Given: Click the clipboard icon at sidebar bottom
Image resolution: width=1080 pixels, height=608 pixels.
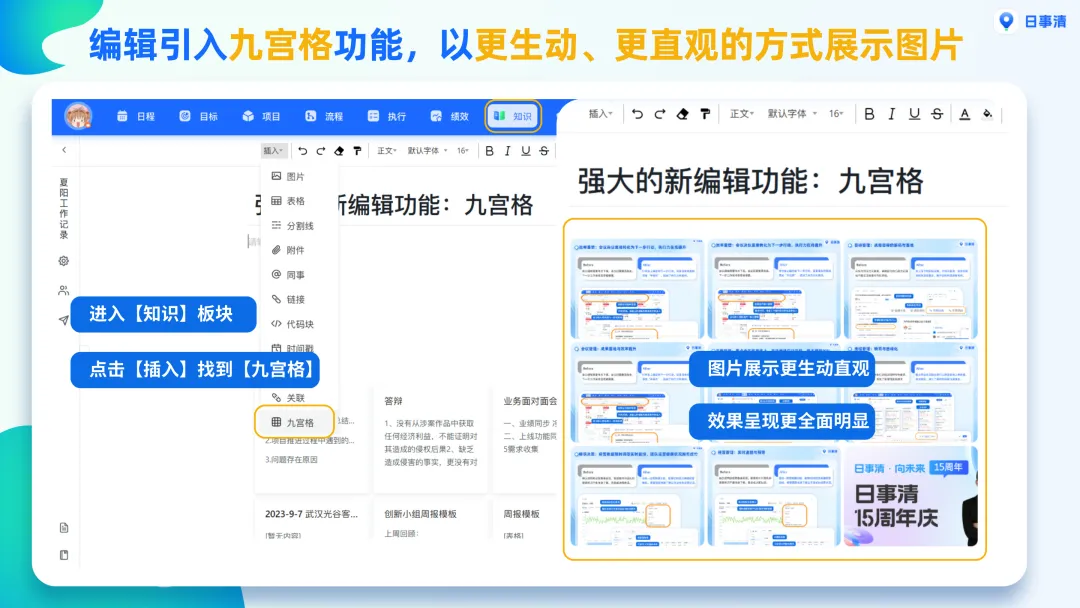Looking at the screenshot, I should (x=63, y=555).
